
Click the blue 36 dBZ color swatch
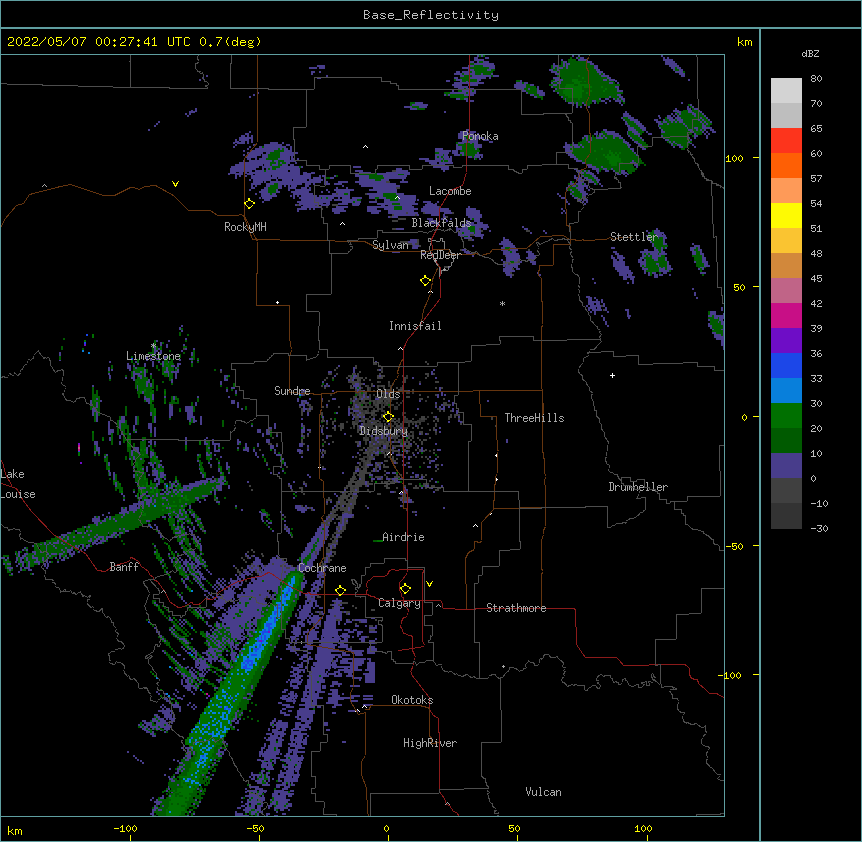(786, 365)
